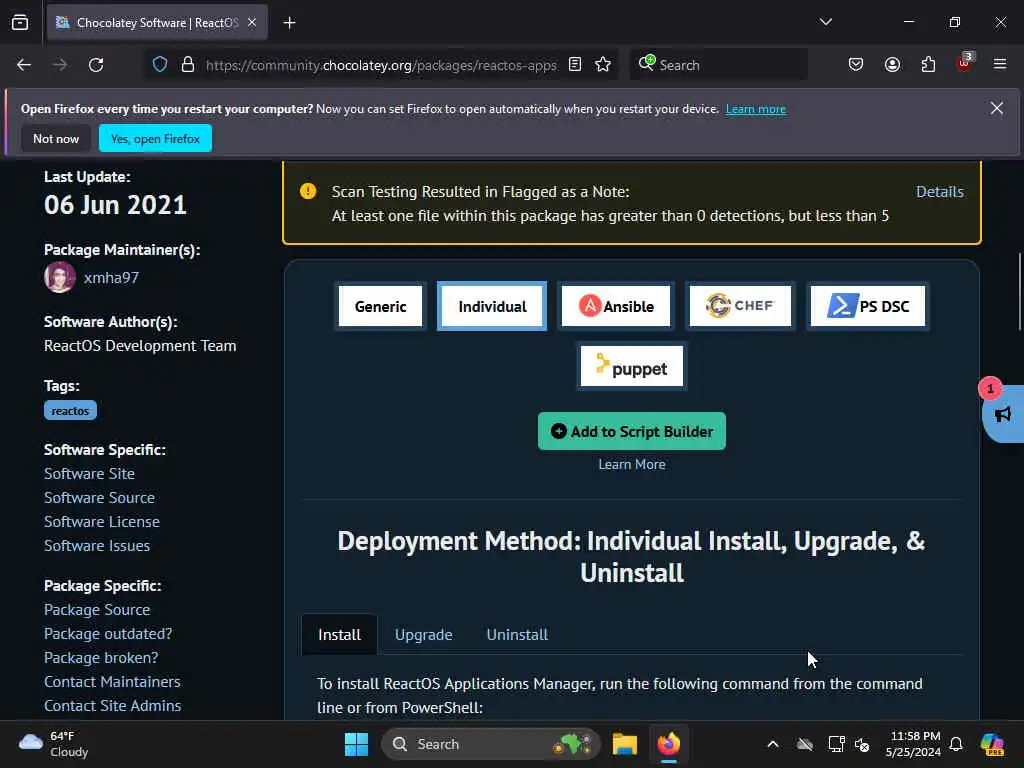Open the clock showing 11:58 PM
This screenshot has height=768, width=1024.
[913, 744]
